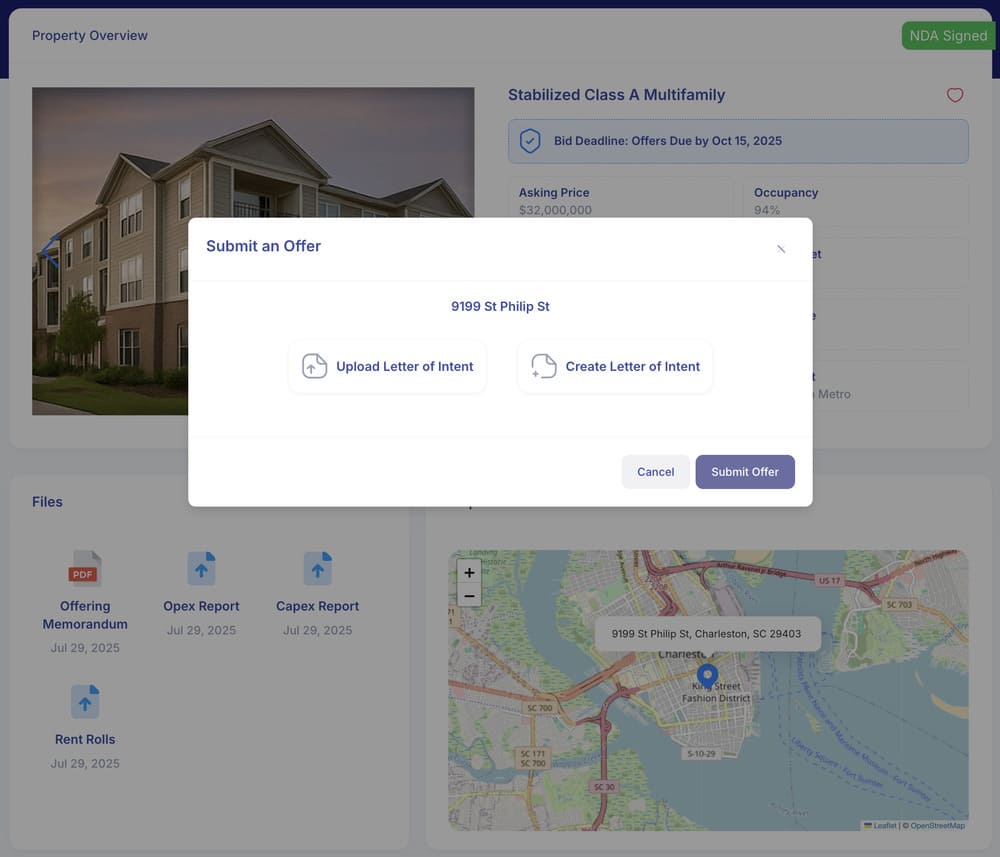This screenshot has height=857, width=1000.
Task: Click the Create Letter of Intent icon
Action: 543,365
